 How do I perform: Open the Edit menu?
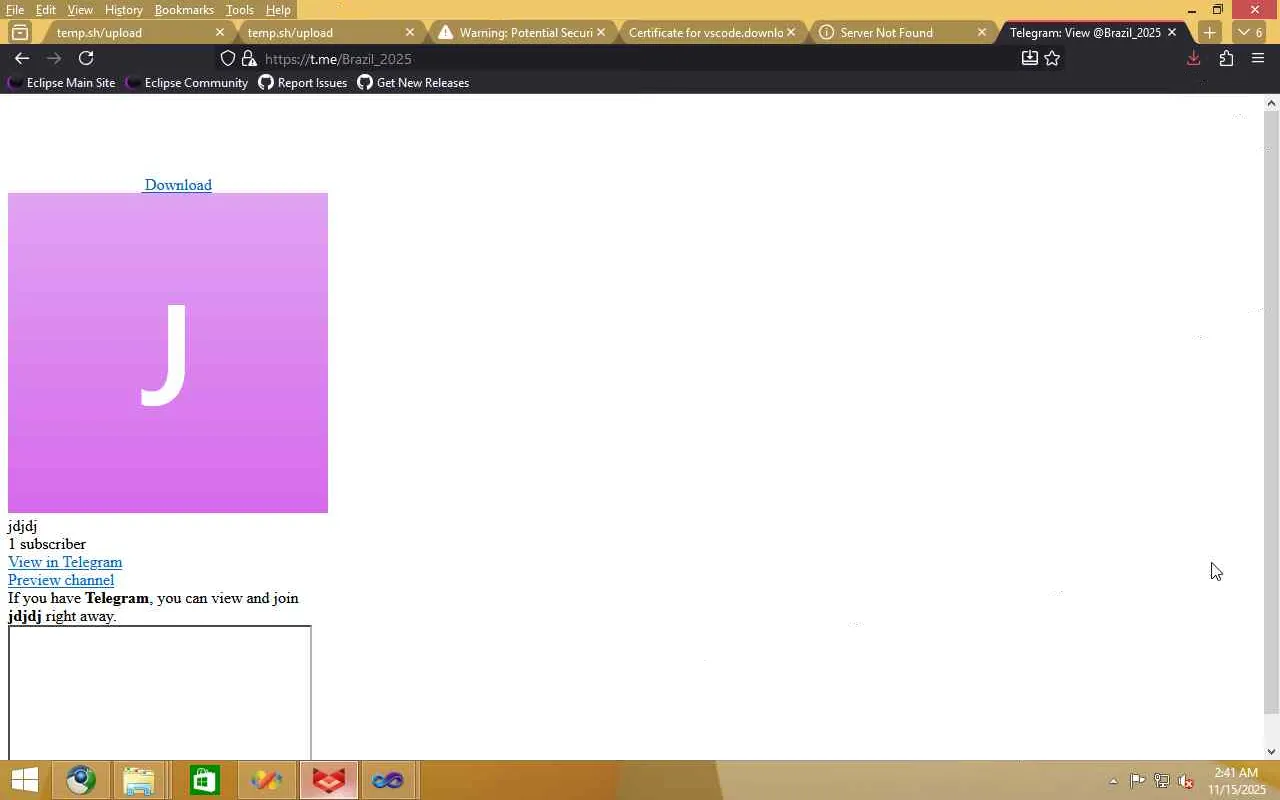click(46, 10)
